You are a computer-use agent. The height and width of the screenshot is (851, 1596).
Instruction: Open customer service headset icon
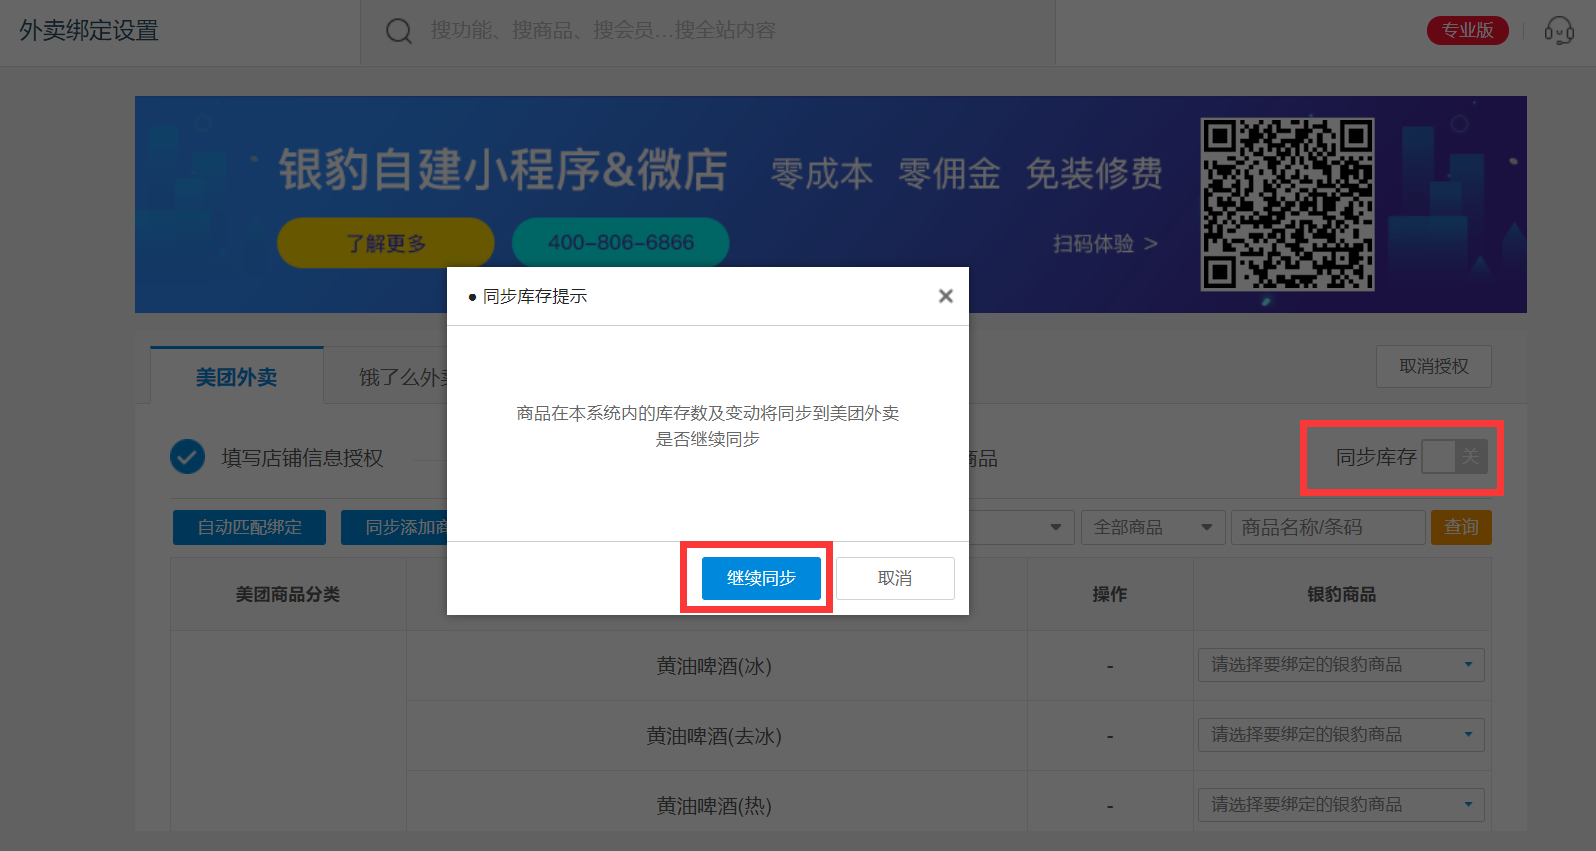[1558, 31]
